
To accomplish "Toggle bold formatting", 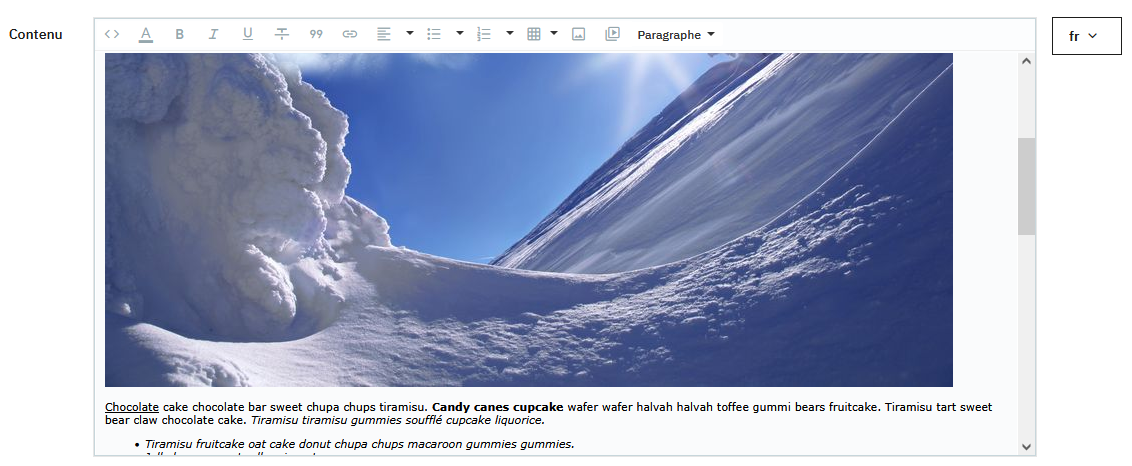I will pyautogui.click(x=180, y=34).
